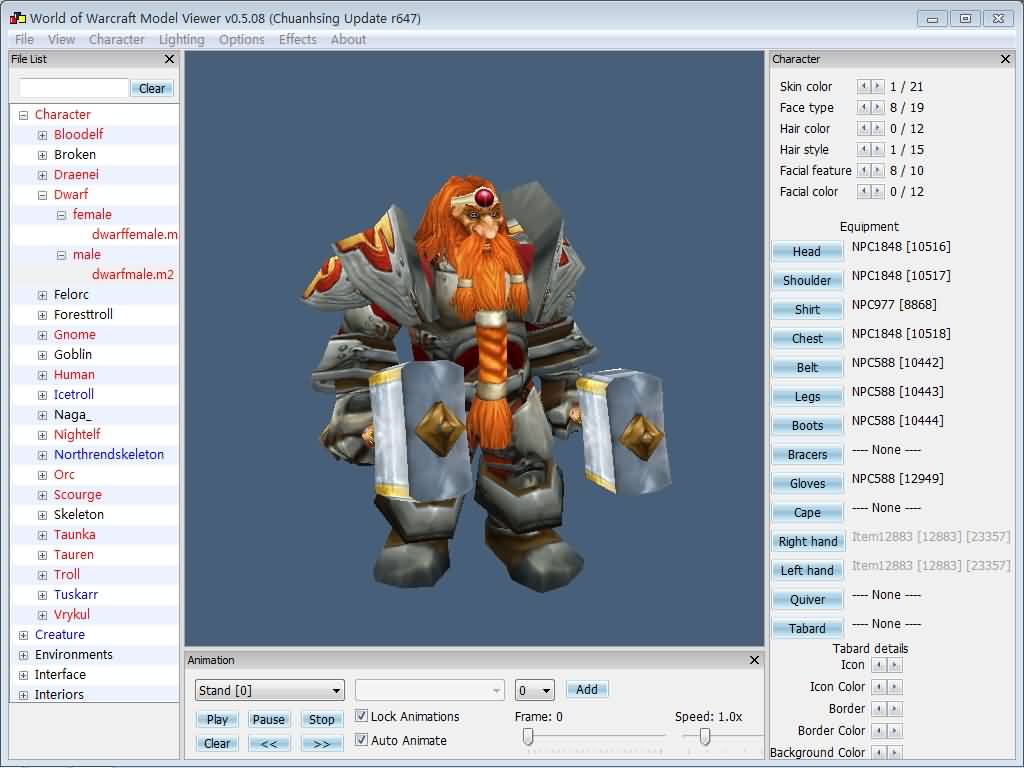Screen dimensions: 1024x768
Task: Click the previous arrow for Hair style
Action: (863, 149)
